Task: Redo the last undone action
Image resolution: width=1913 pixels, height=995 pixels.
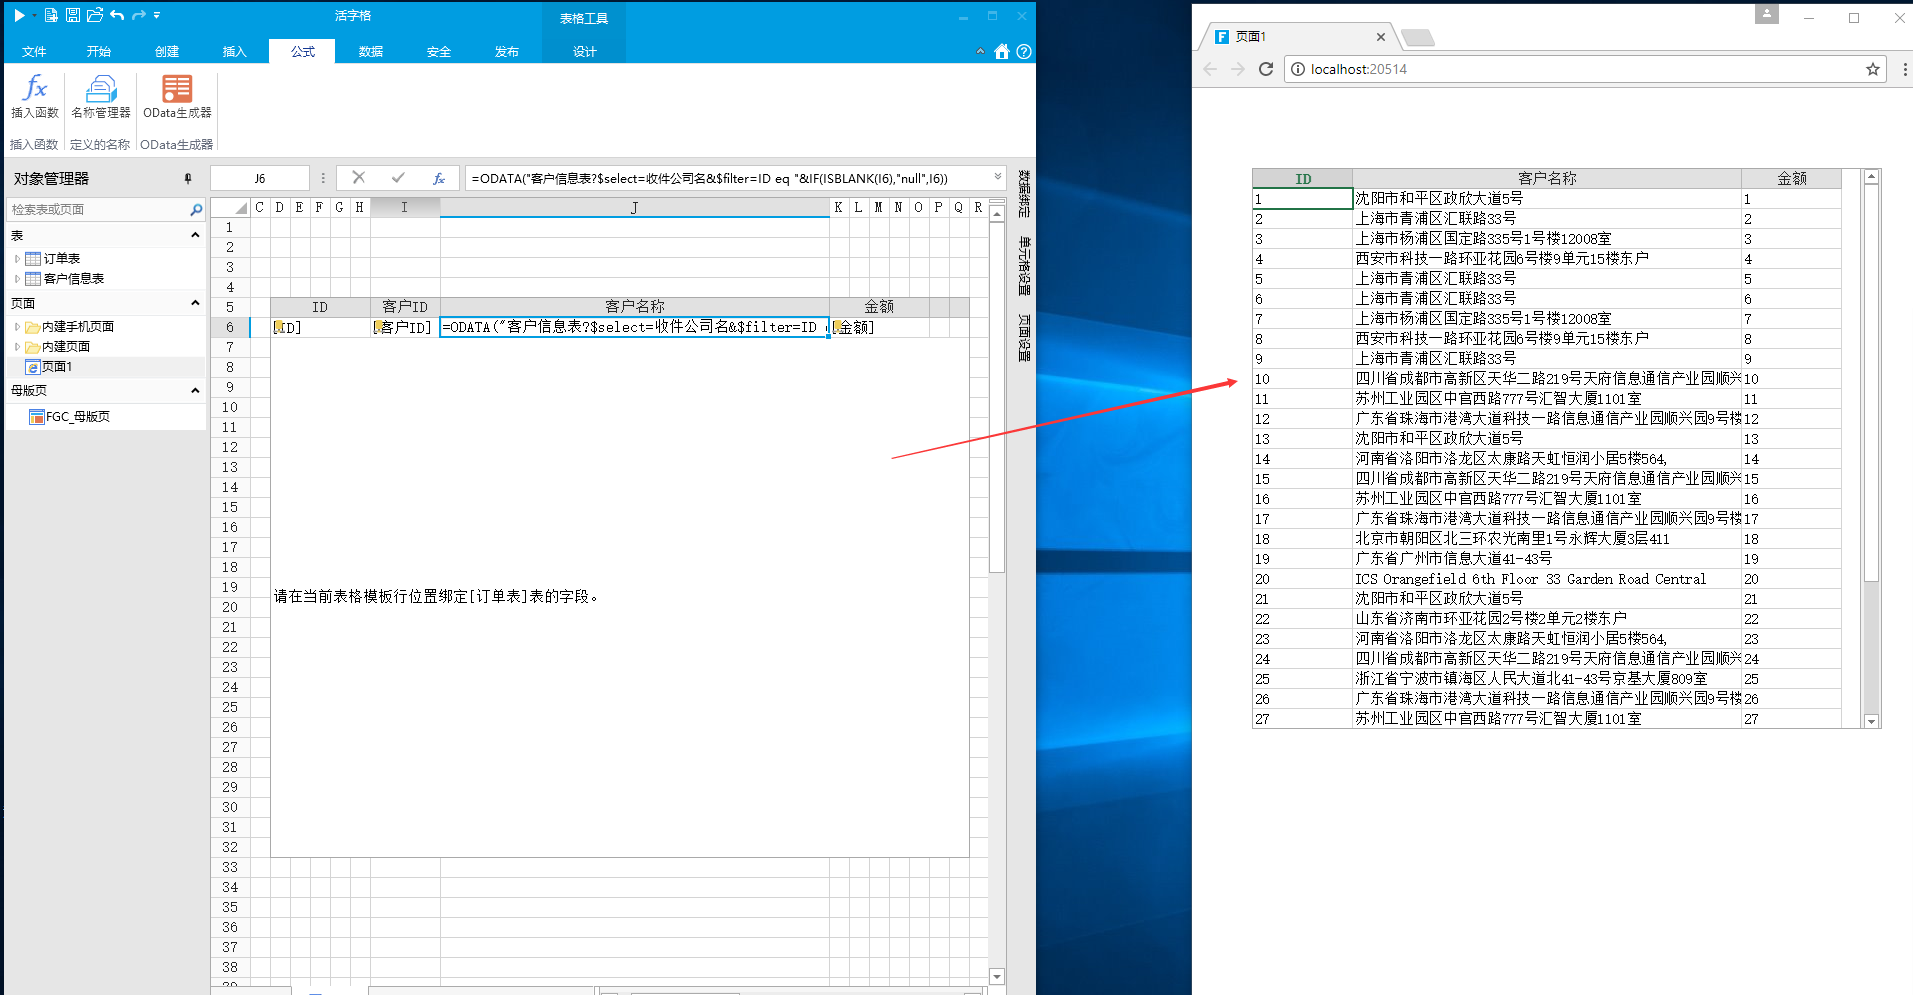Action: click(x=139, y=15)
